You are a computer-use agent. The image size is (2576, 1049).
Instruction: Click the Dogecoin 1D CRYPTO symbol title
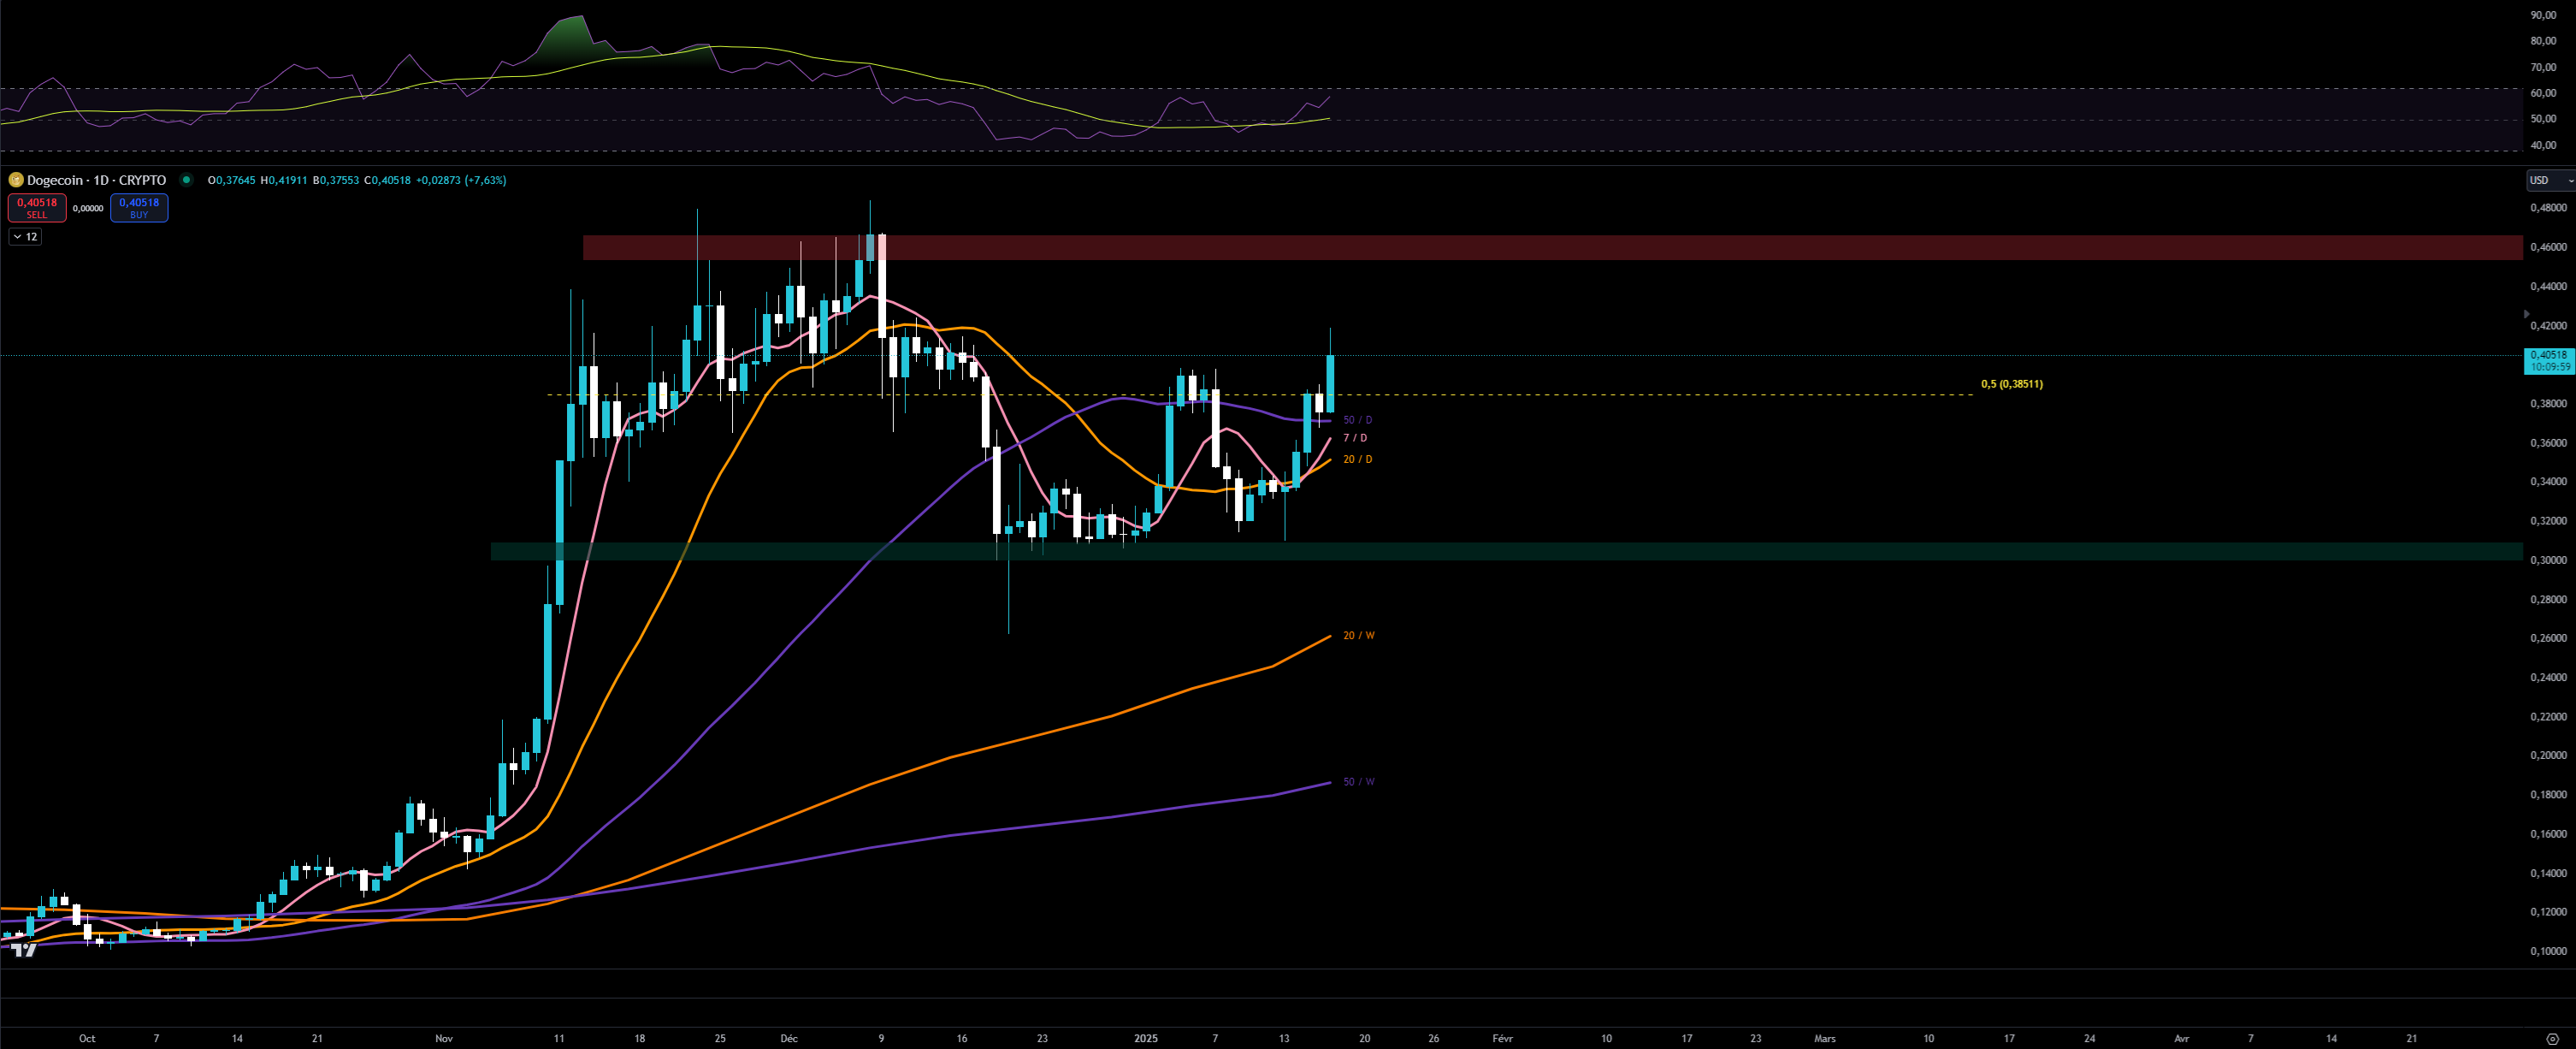tap(96, 180)
